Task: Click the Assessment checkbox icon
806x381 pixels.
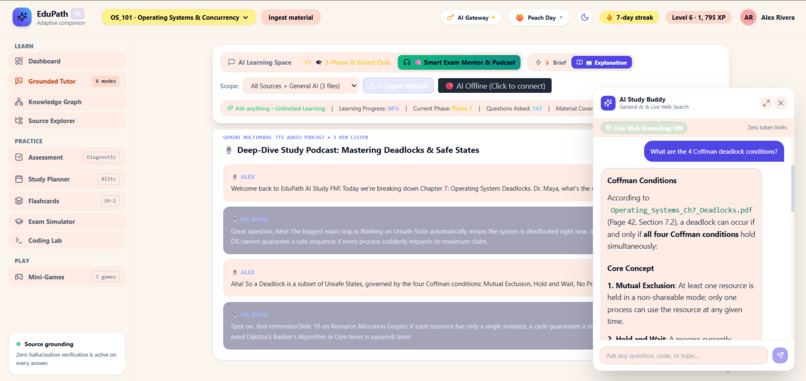Action: click(x=19, y=157)
